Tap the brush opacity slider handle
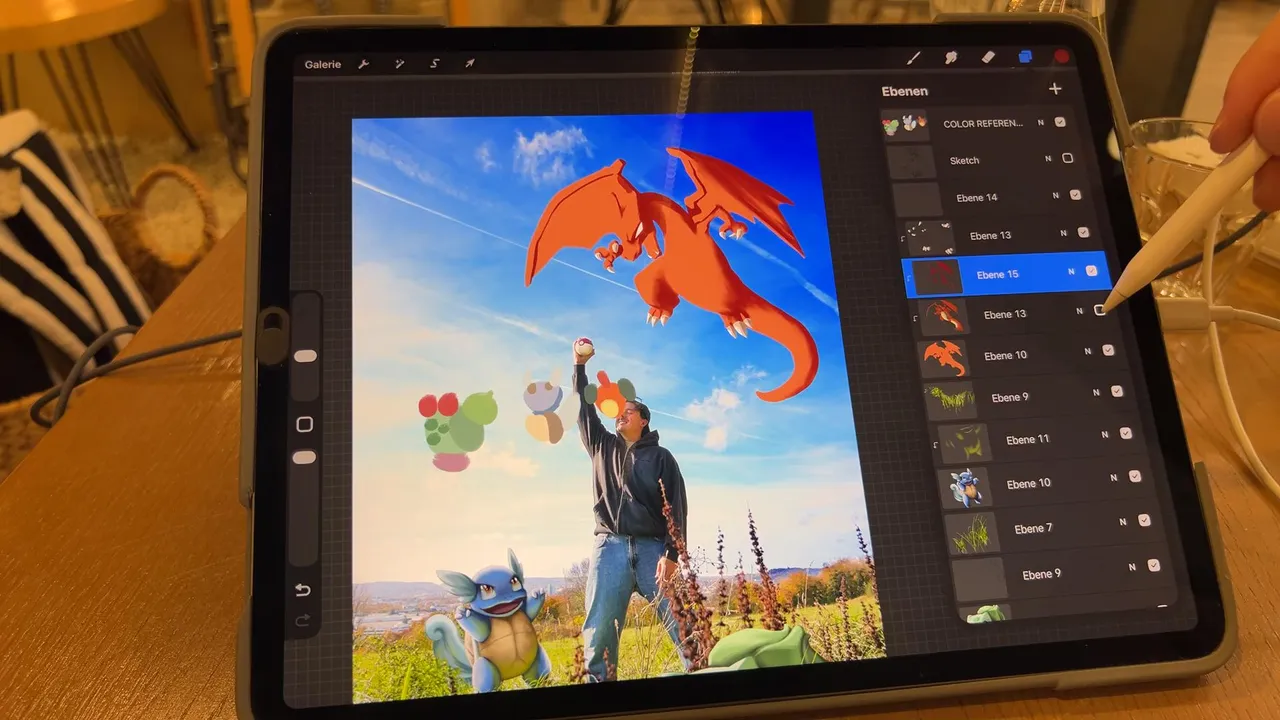The height and width of the screenshot is (720, 1280). click(x=305, y=457)
